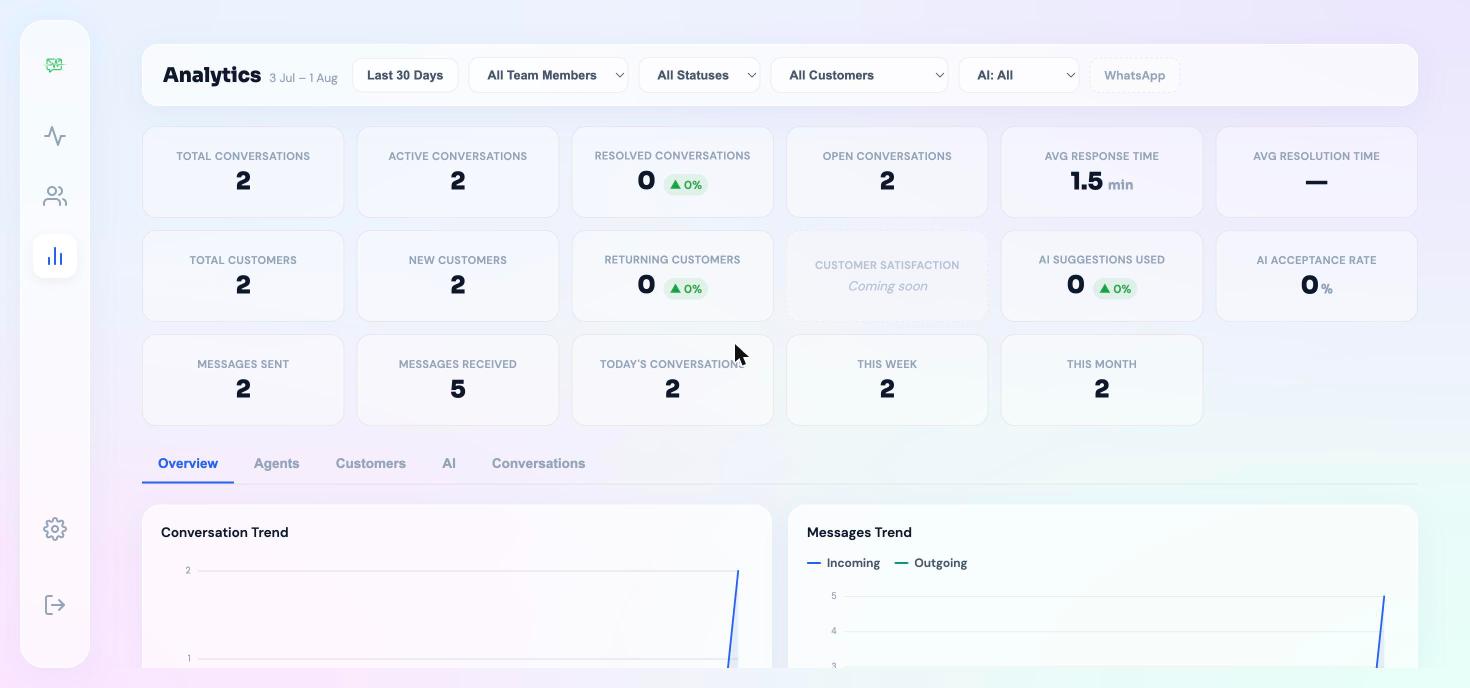Click the Analytics page heading
The image size is (1470, 688).
pyautogui.click(x=212, y=75)
